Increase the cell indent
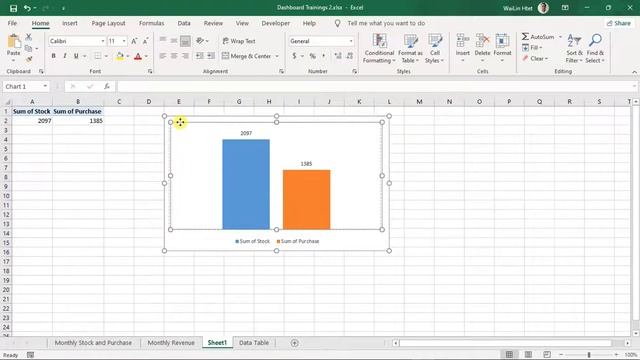Viewport: 640px width, 360px height. (211, 56)
